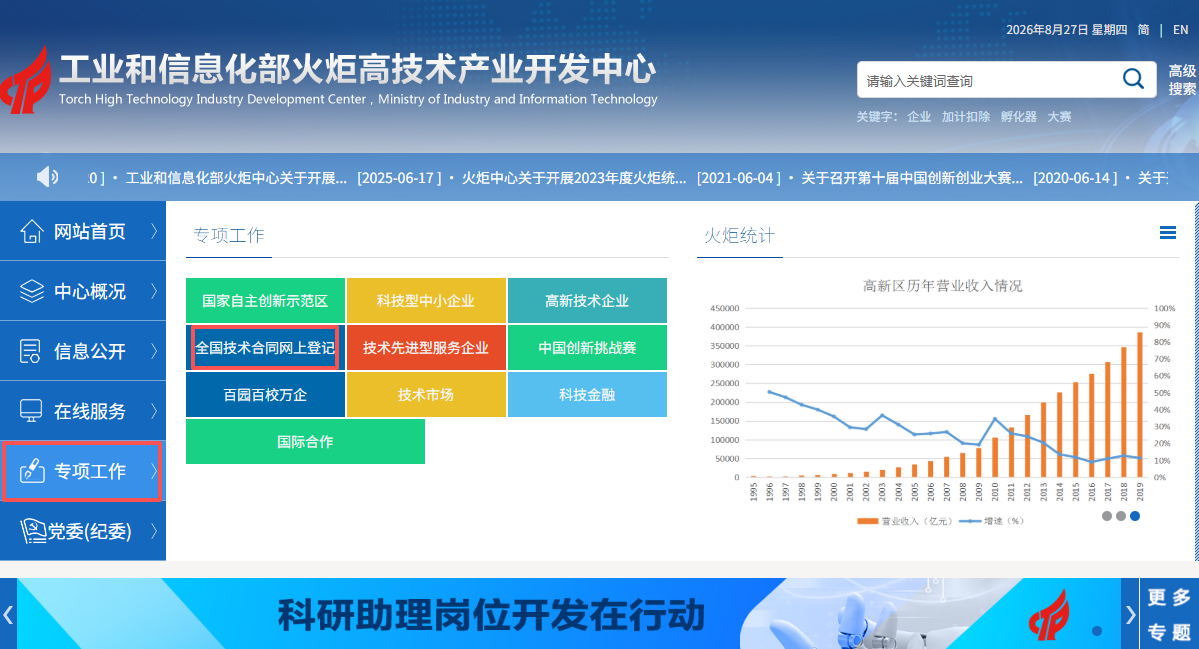This screenshot has width=1199, height=649.
Task: Click the banner slide indicator dot
Action: [1097, 631]
